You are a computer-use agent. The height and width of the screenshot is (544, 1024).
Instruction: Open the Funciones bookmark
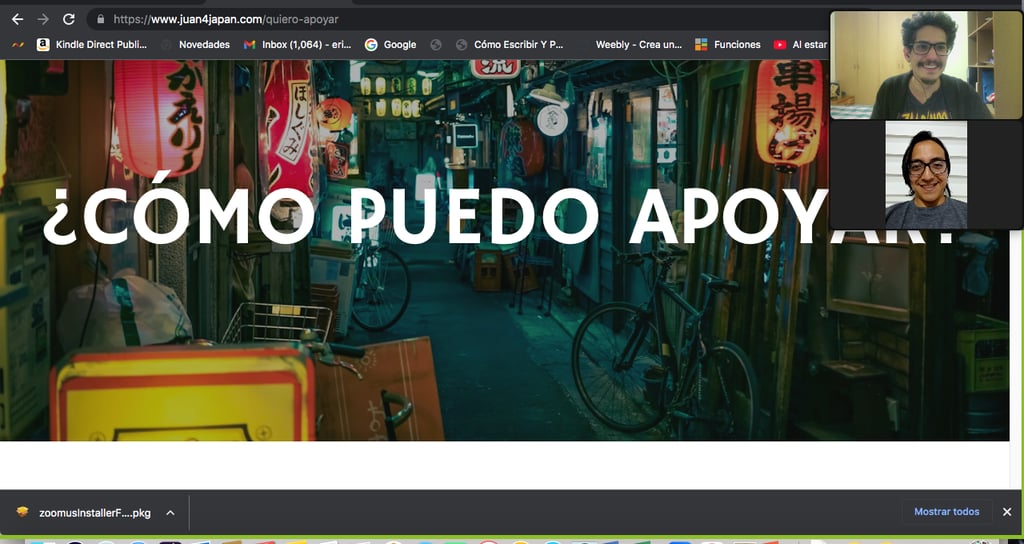click(x=728, y=44)
